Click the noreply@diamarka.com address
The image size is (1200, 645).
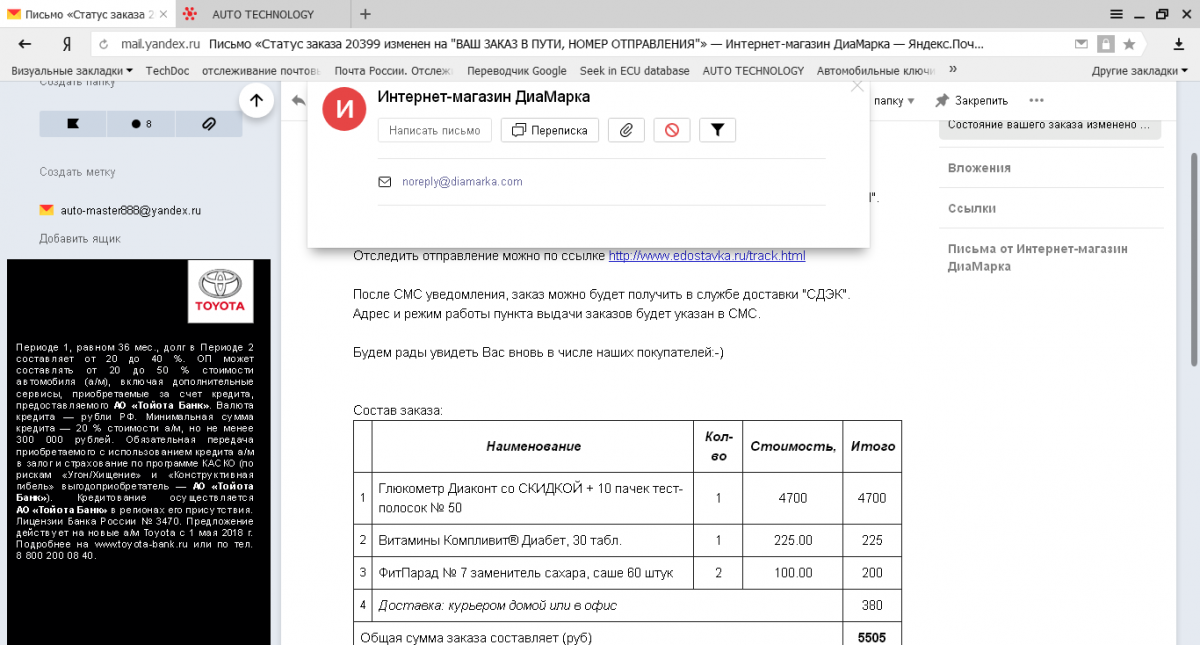(462, 182)
